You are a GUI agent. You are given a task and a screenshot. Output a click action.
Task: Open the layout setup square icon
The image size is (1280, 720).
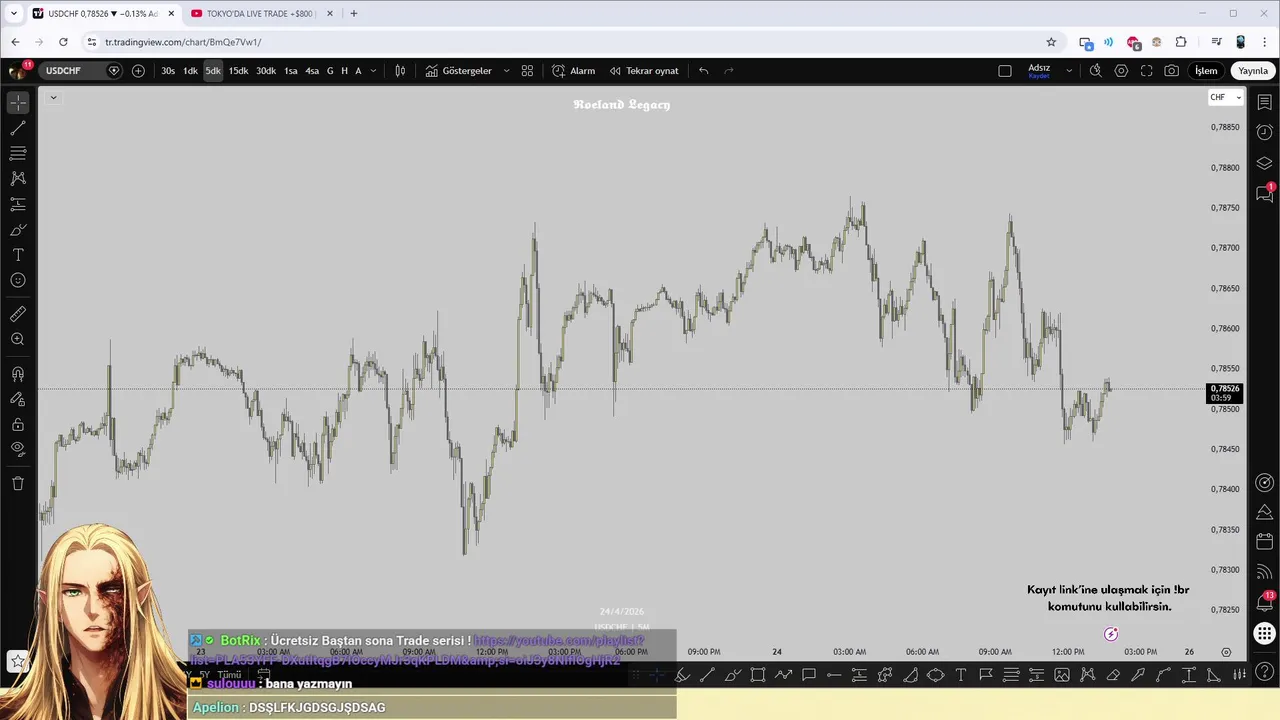[1005, 71]
